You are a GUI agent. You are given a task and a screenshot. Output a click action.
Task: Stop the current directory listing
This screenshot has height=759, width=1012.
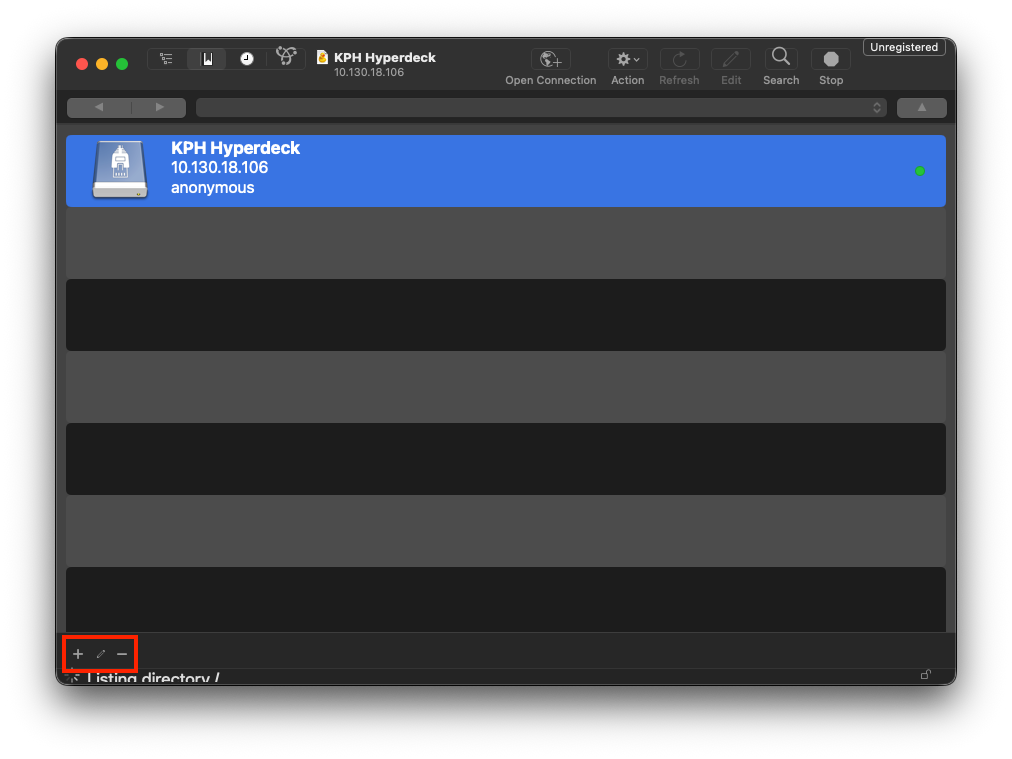click(x=831, y=59)
